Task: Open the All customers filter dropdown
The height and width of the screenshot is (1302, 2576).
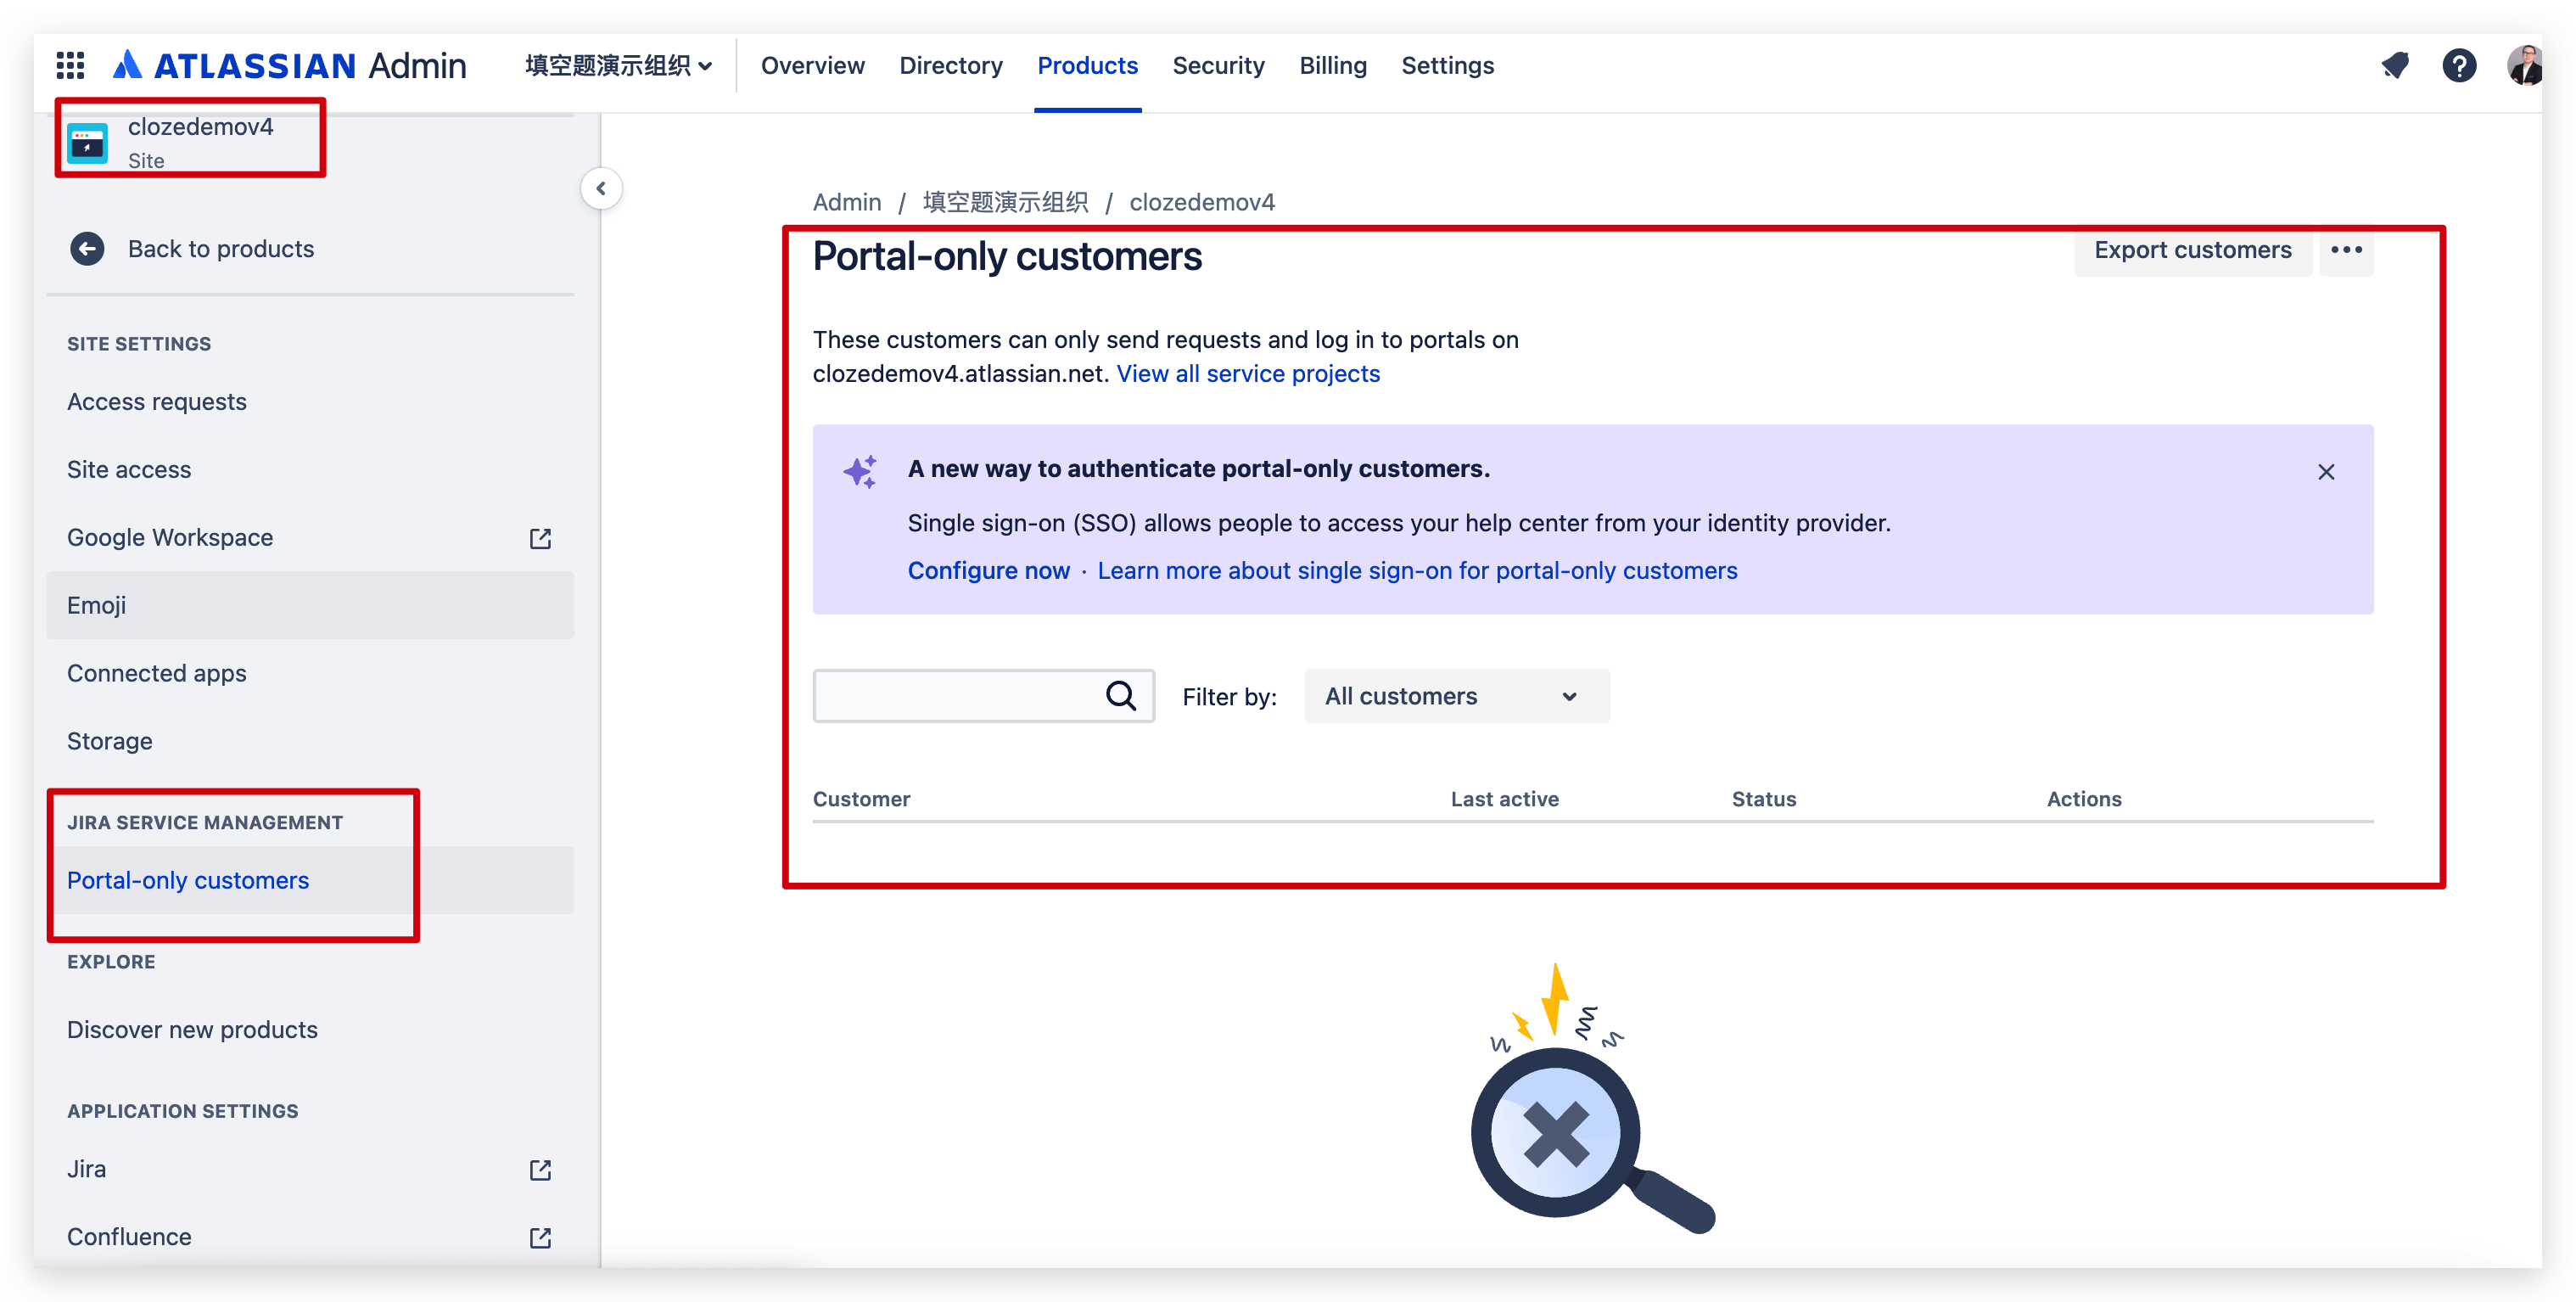Action: pos(1456,695)
